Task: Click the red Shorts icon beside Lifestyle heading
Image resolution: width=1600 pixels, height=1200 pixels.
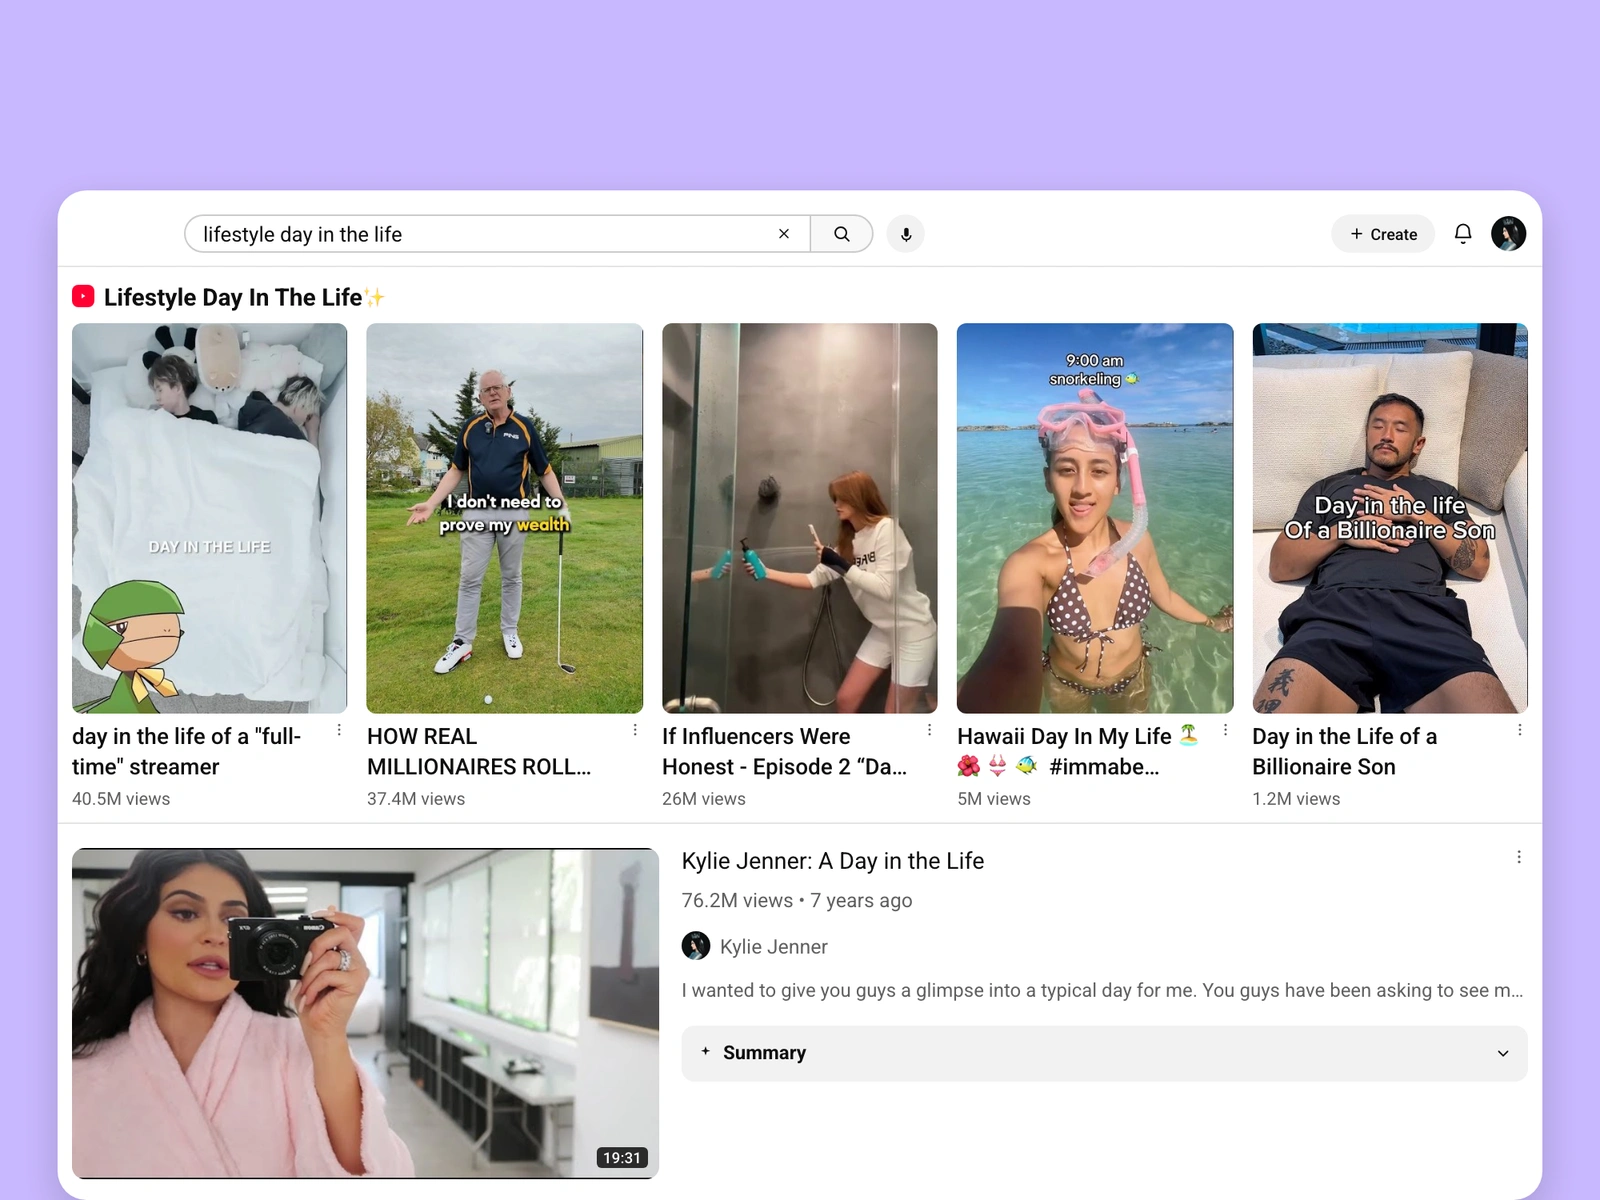Action: coord(83,296)
